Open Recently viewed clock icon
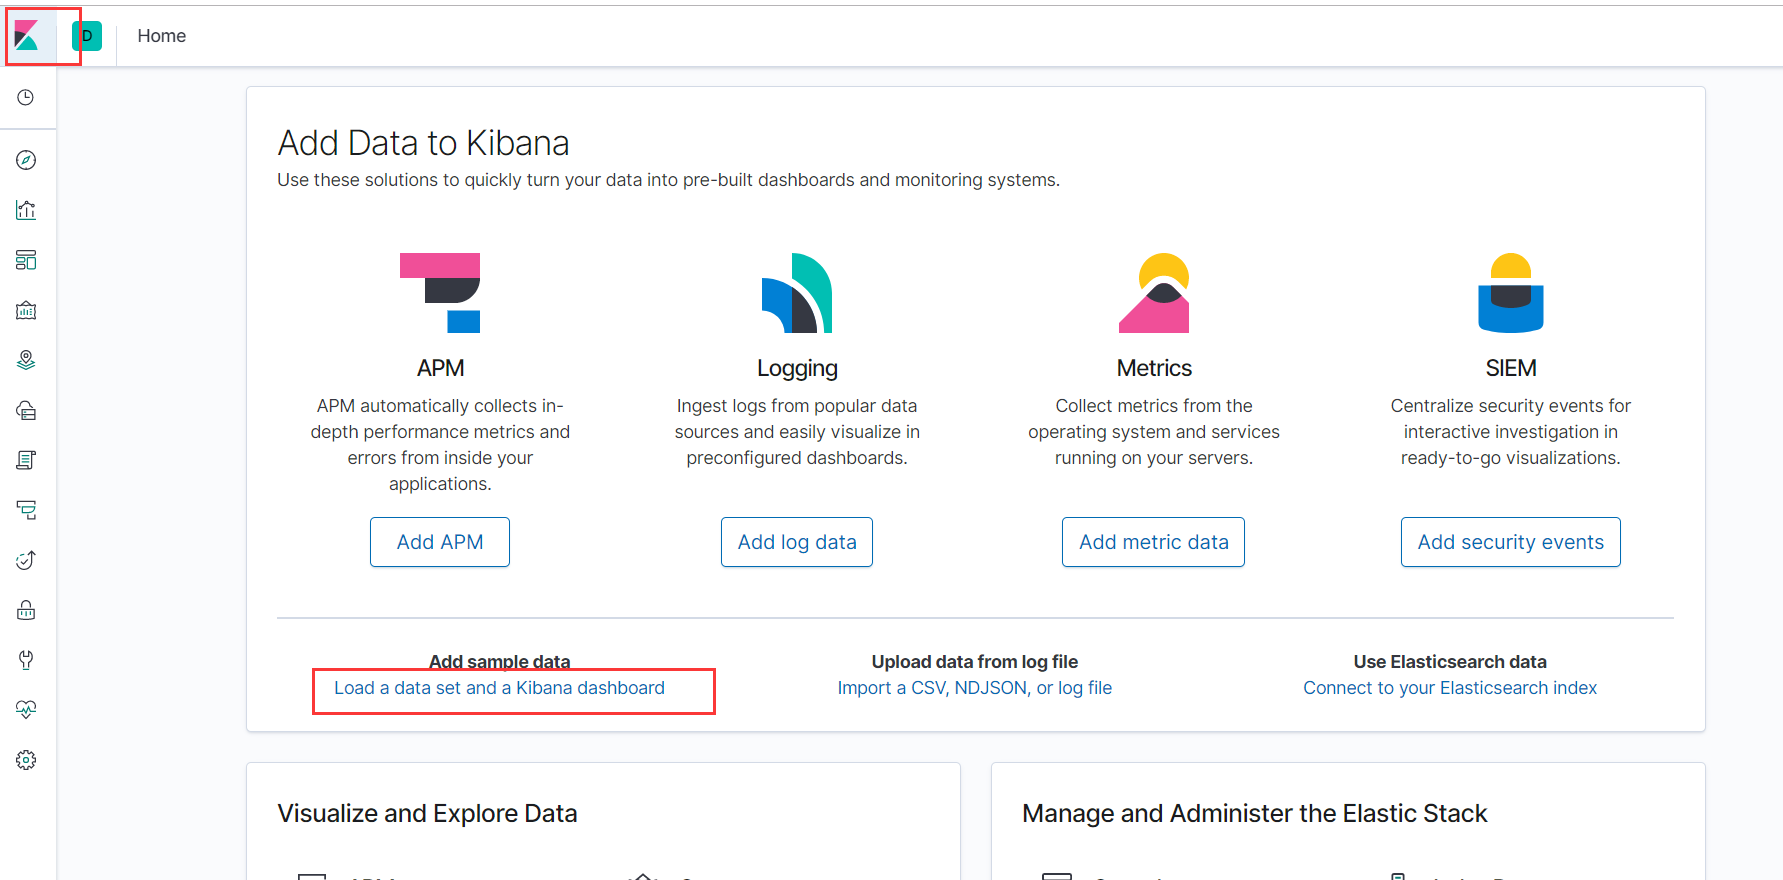The image size is (1783, 880). [x=26, y=97]
